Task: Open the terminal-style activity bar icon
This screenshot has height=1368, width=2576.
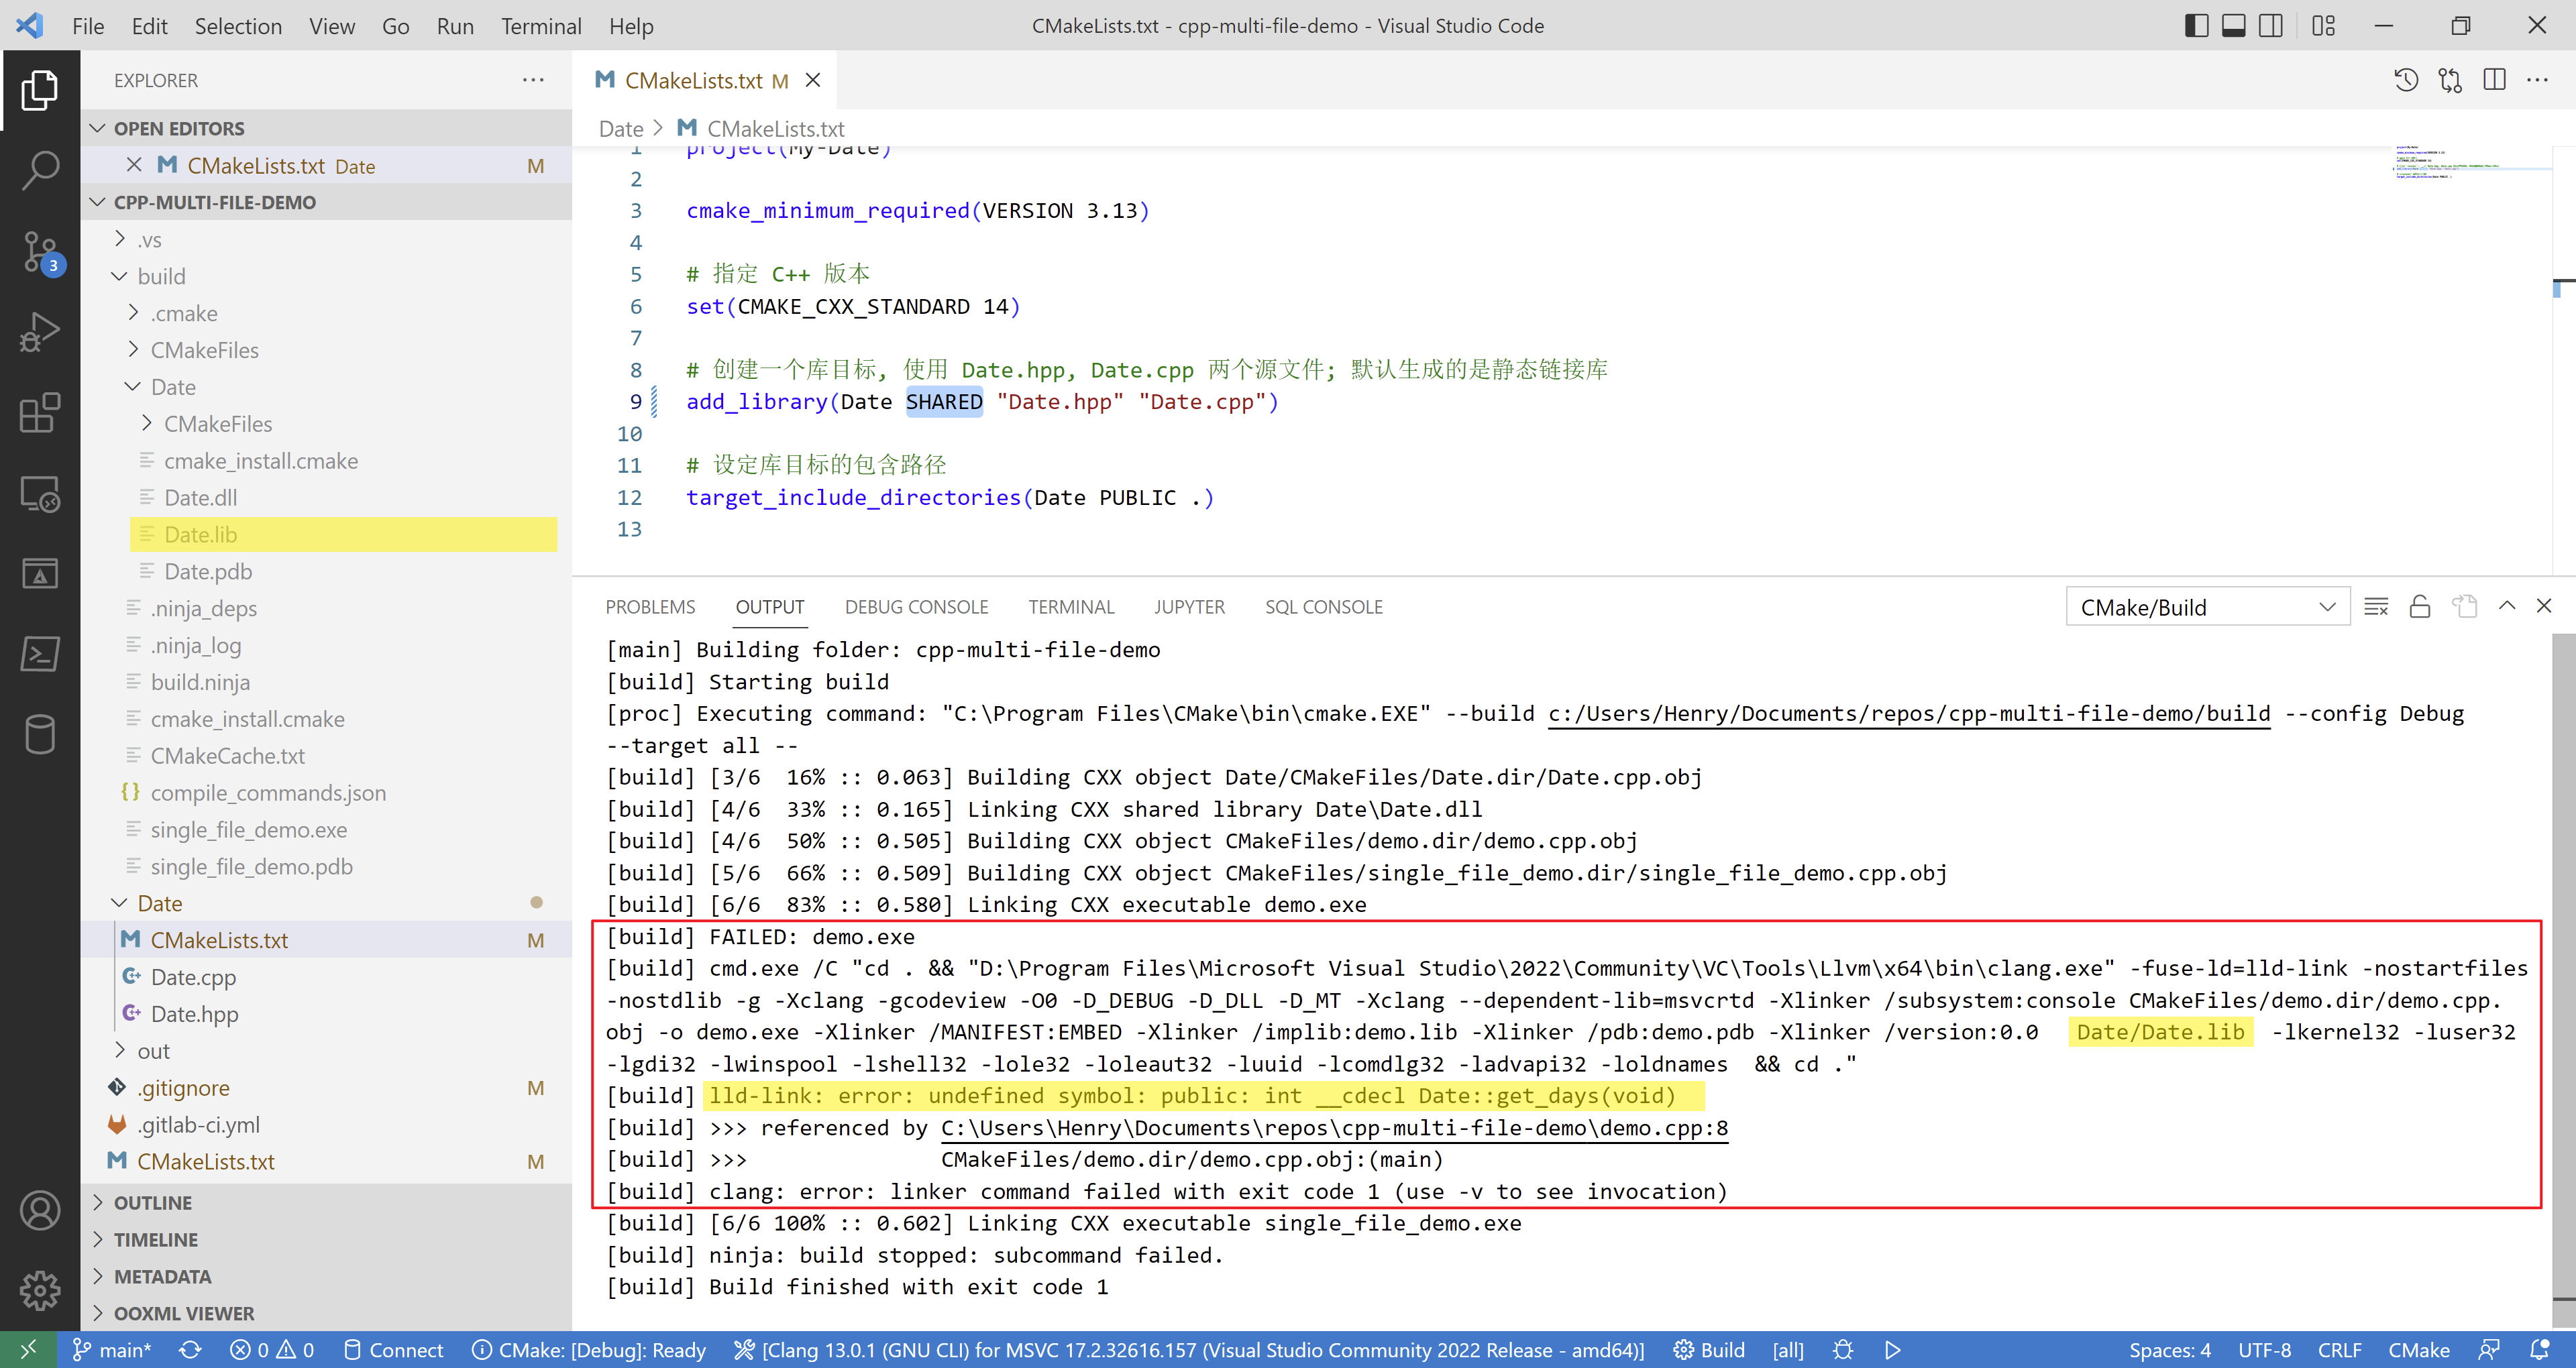Action: [40, 654]
